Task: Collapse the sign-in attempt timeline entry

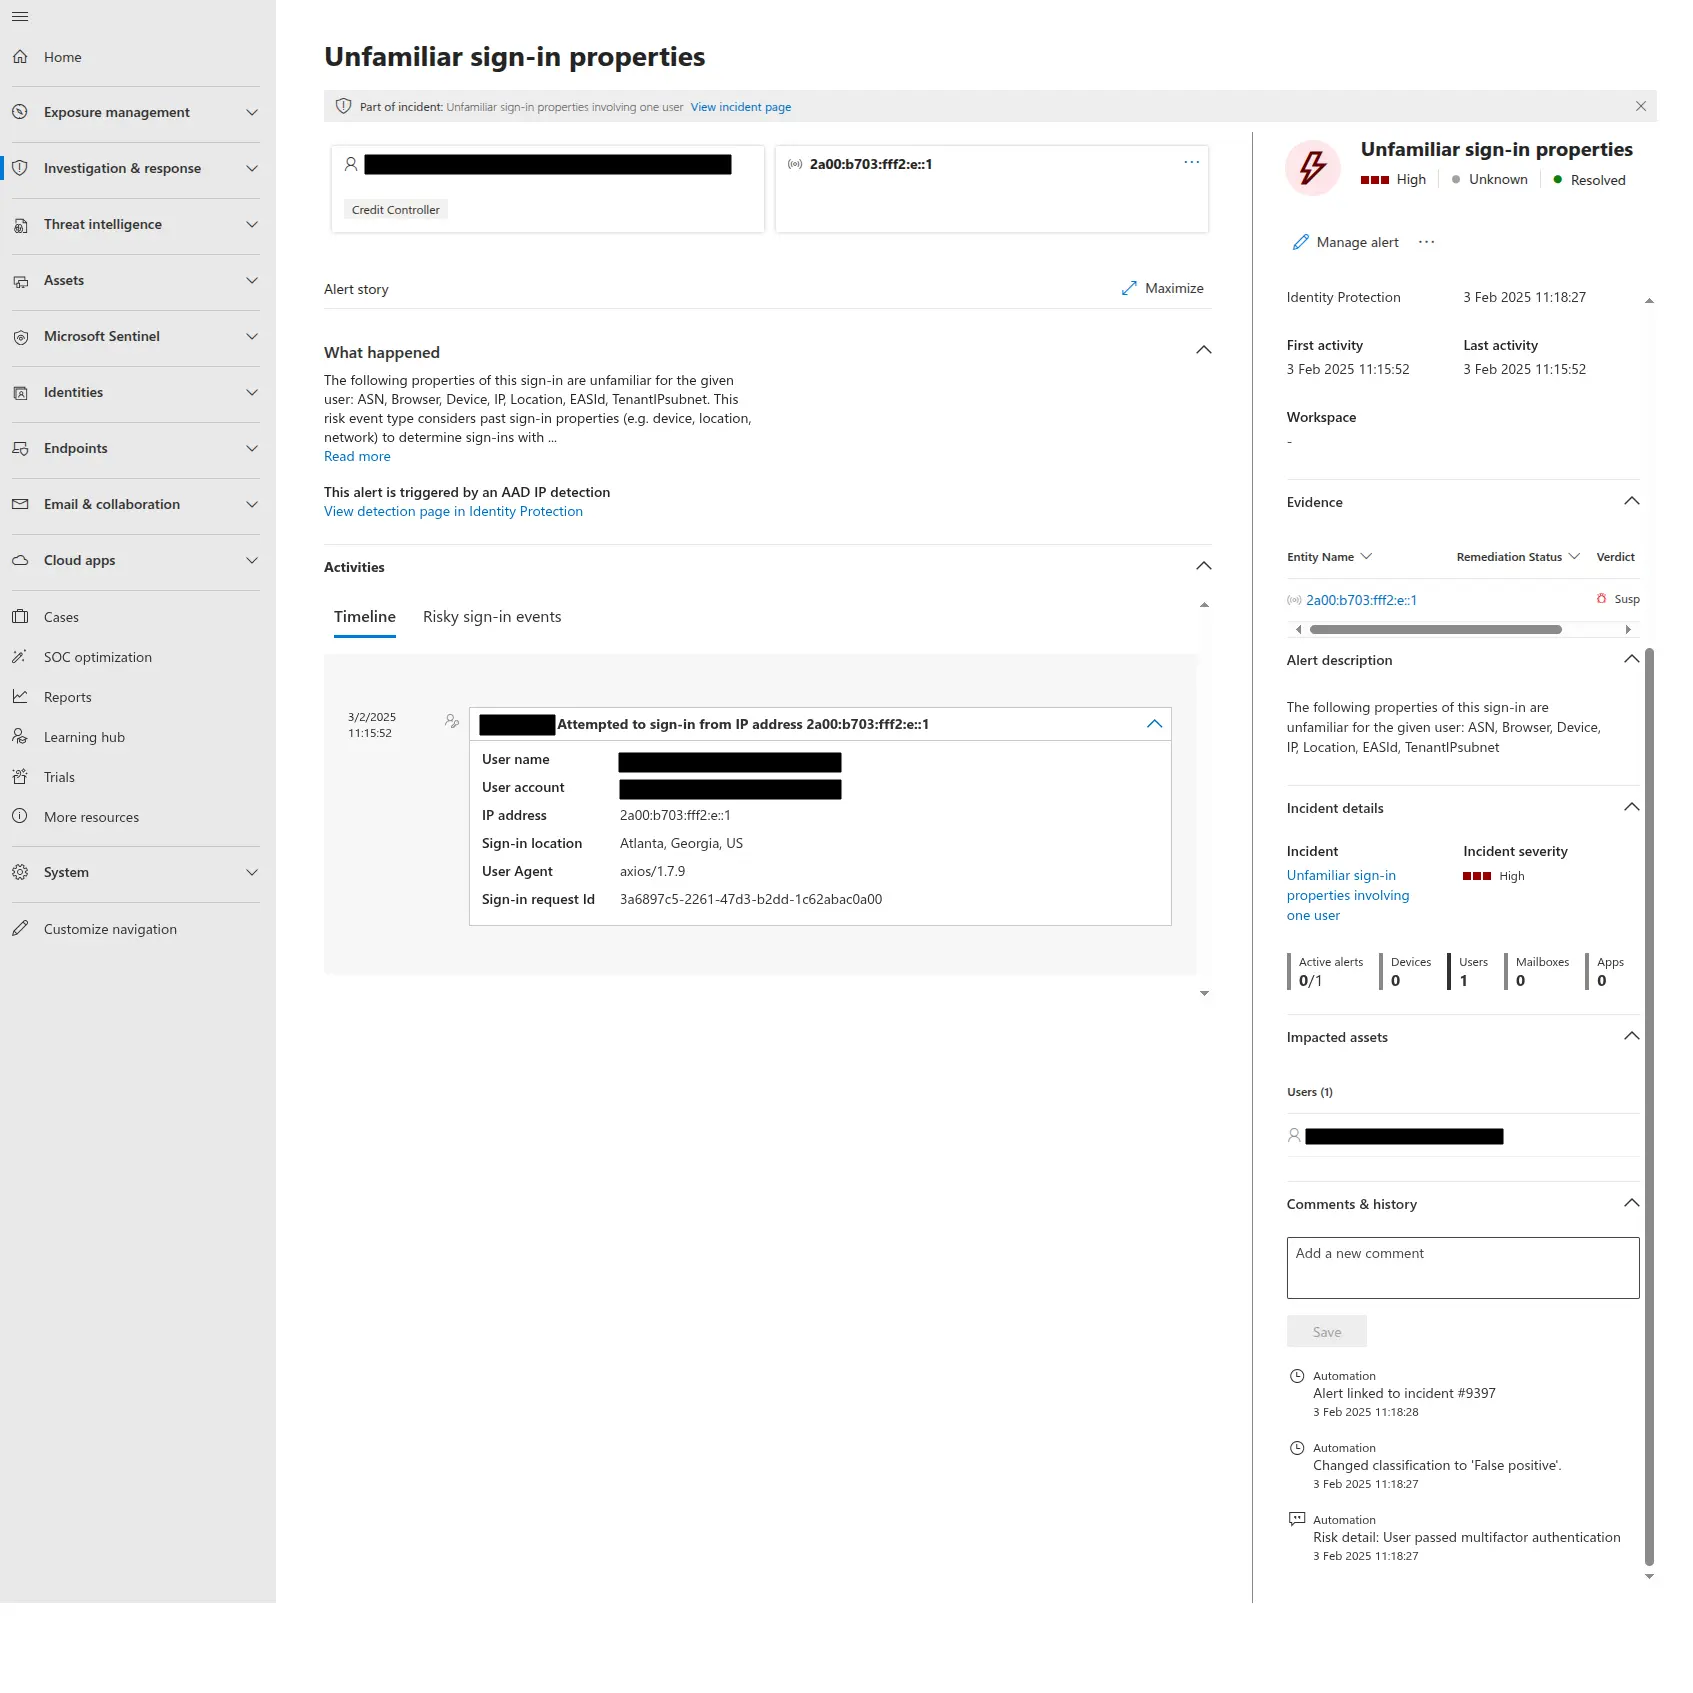Action: click(x=1154, y=724)
